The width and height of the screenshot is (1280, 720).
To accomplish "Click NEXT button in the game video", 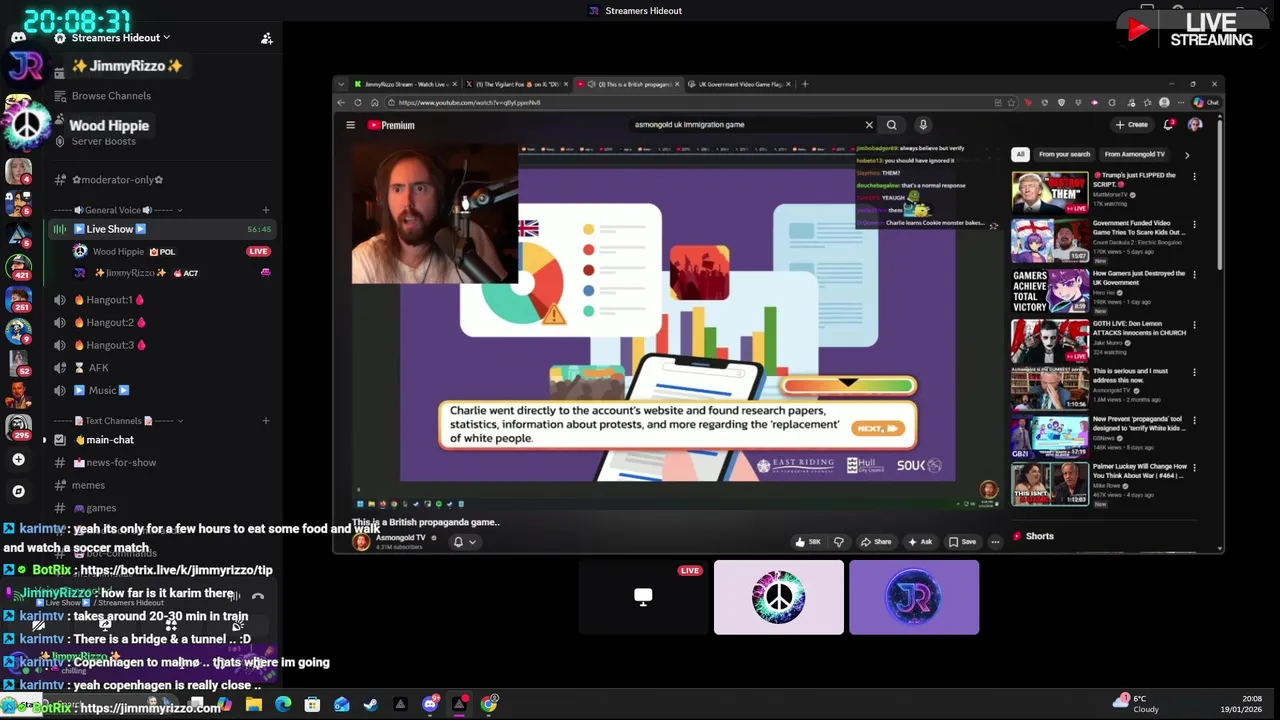I will (878, 428).
